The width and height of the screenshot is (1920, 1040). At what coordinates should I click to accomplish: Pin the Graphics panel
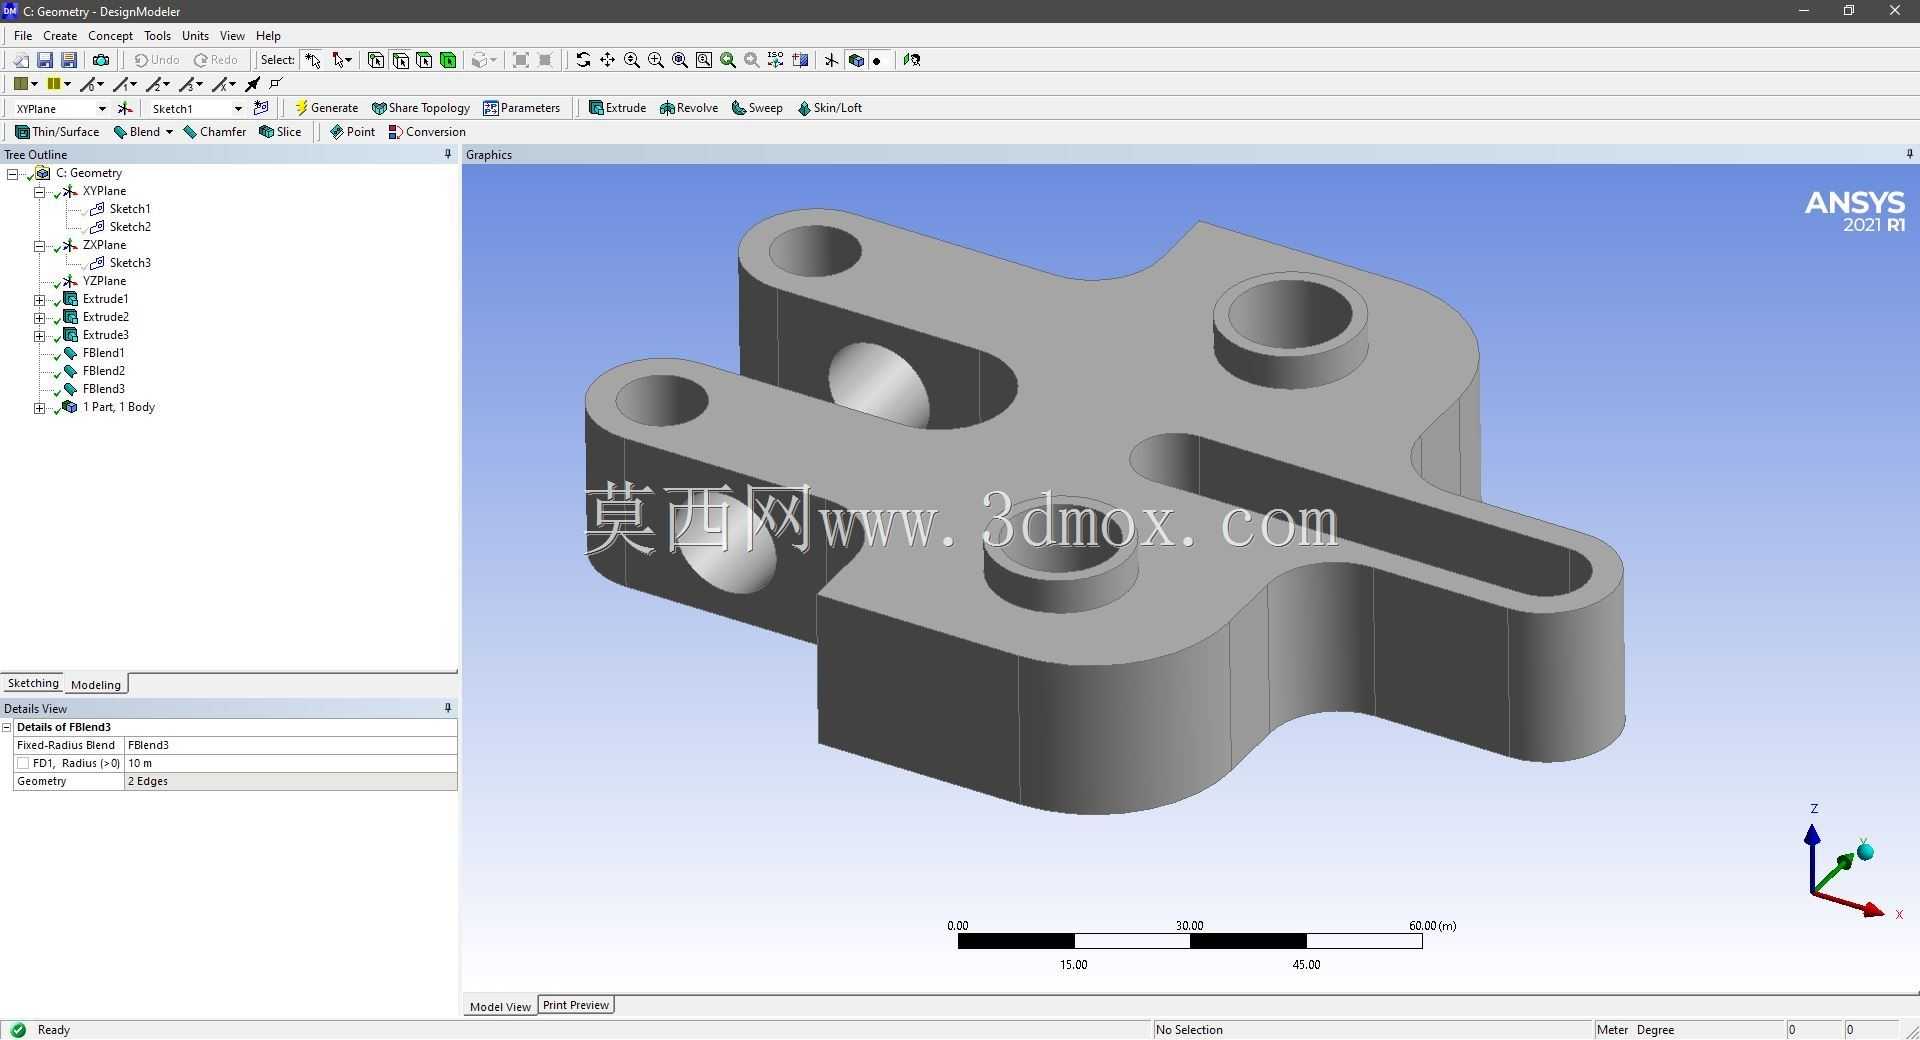tap(1910, 154)
